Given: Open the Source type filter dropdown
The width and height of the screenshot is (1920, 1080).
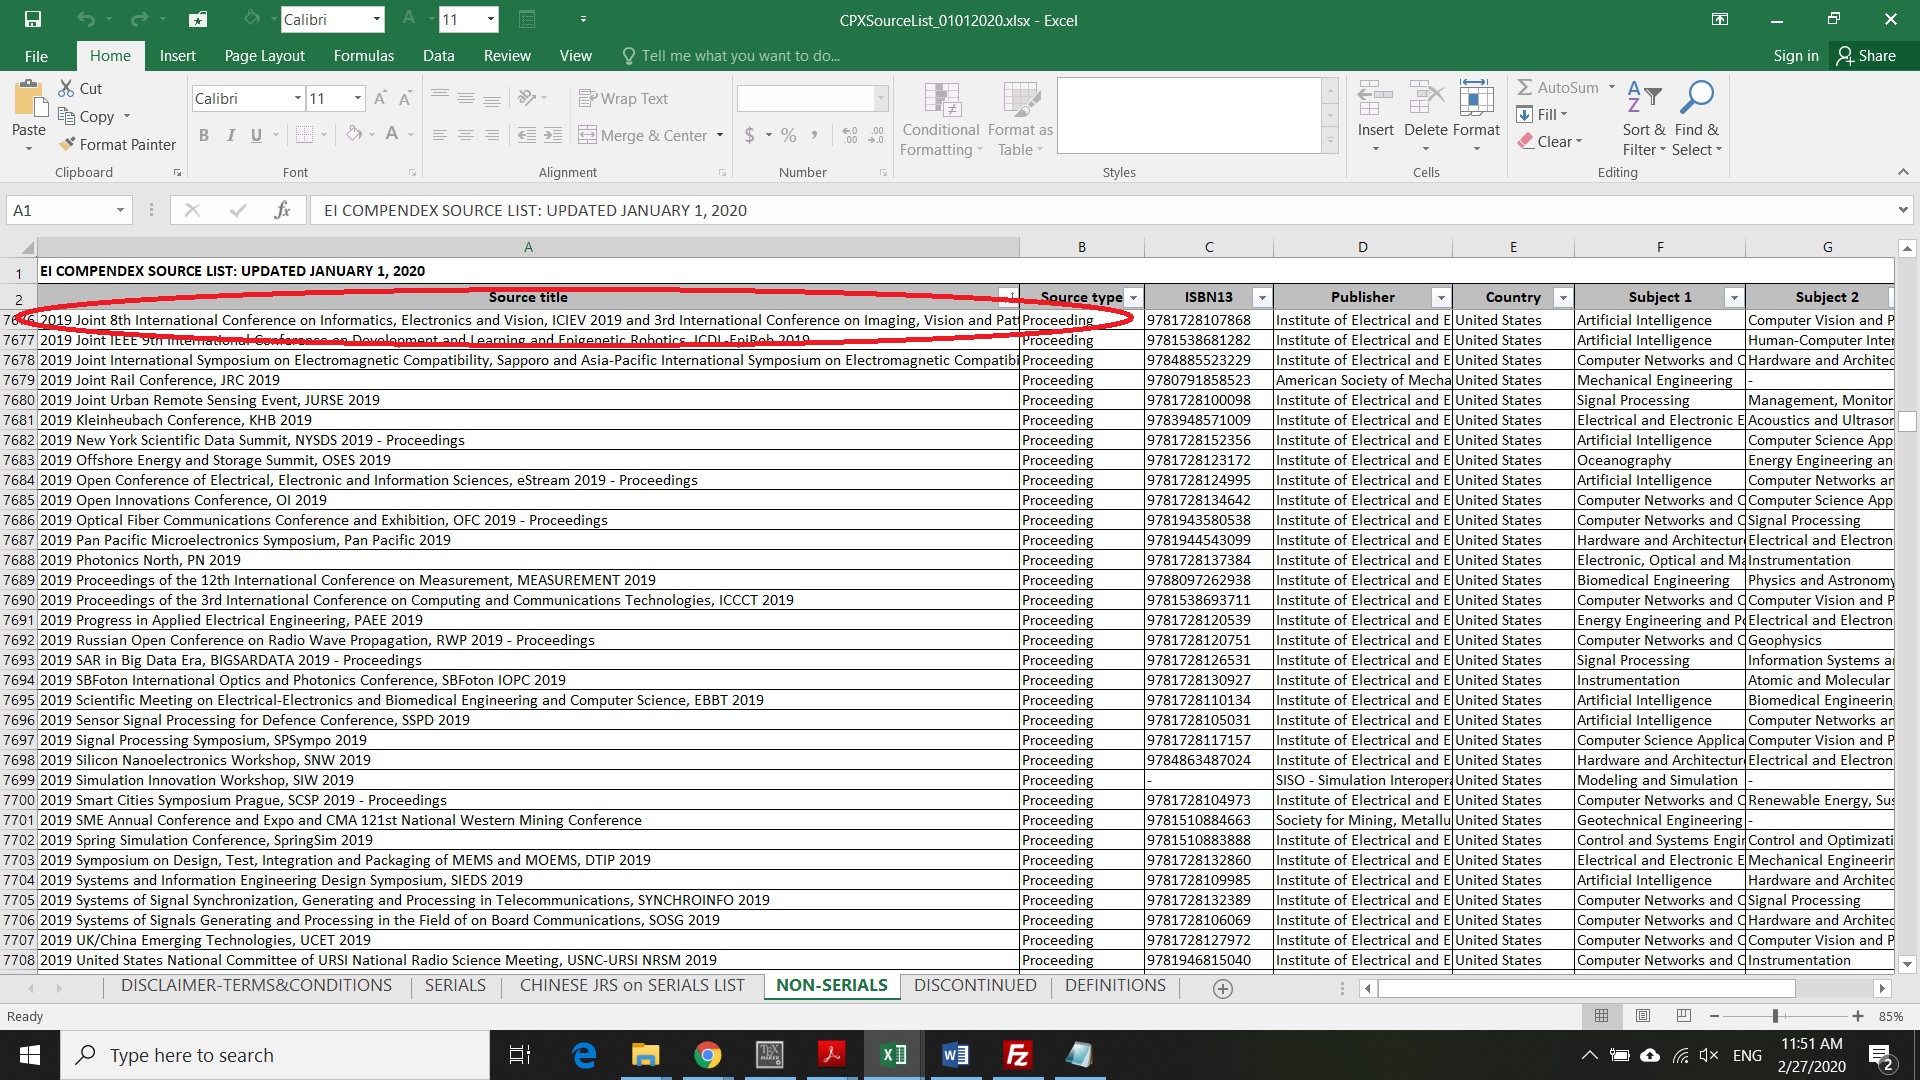Looking at the screenshot, I should coord(1132,298).
